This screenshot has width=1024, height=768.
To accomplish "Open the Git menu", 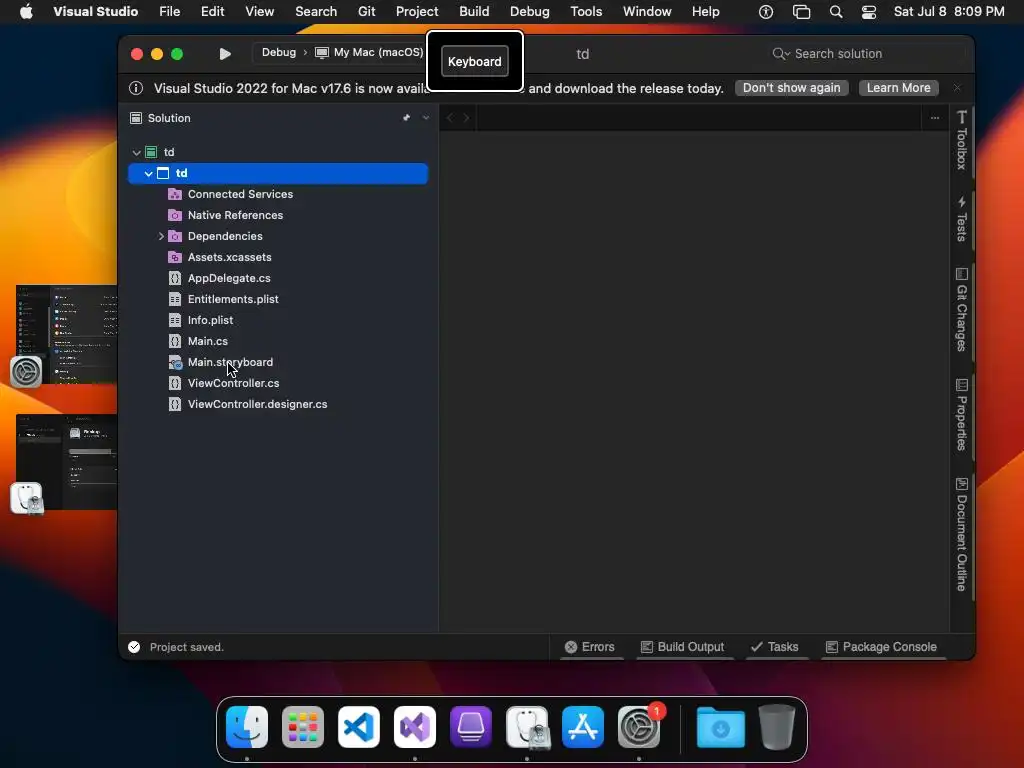I will point(366,12).
